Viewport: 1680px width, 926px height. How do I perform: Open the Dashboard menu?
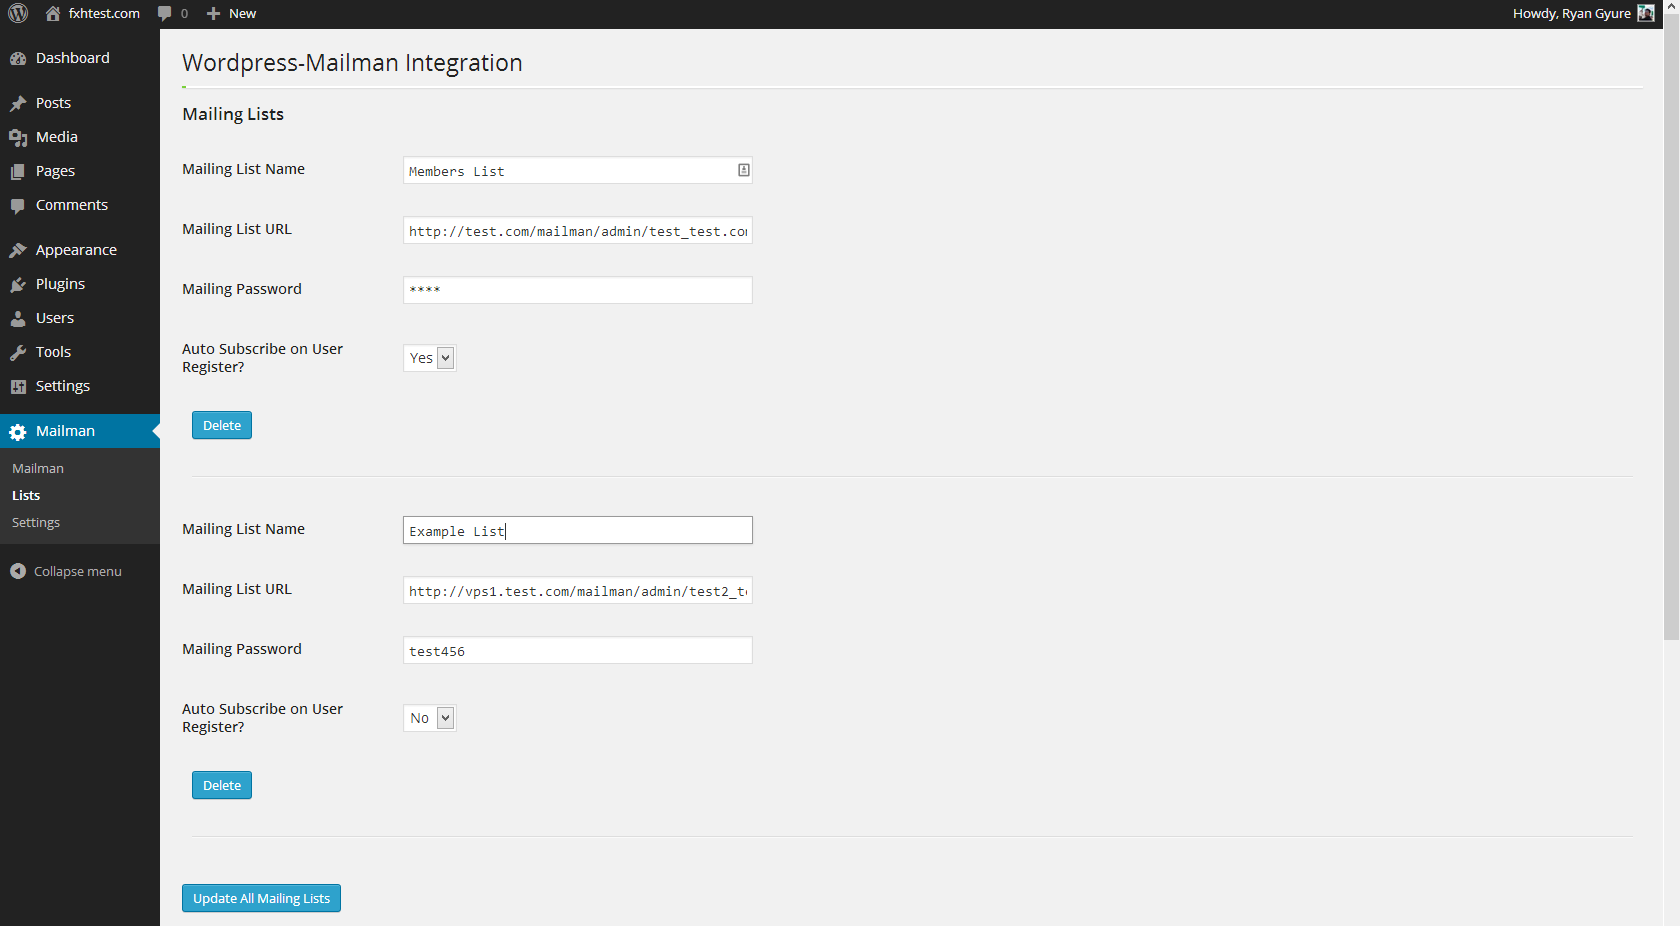80,58
